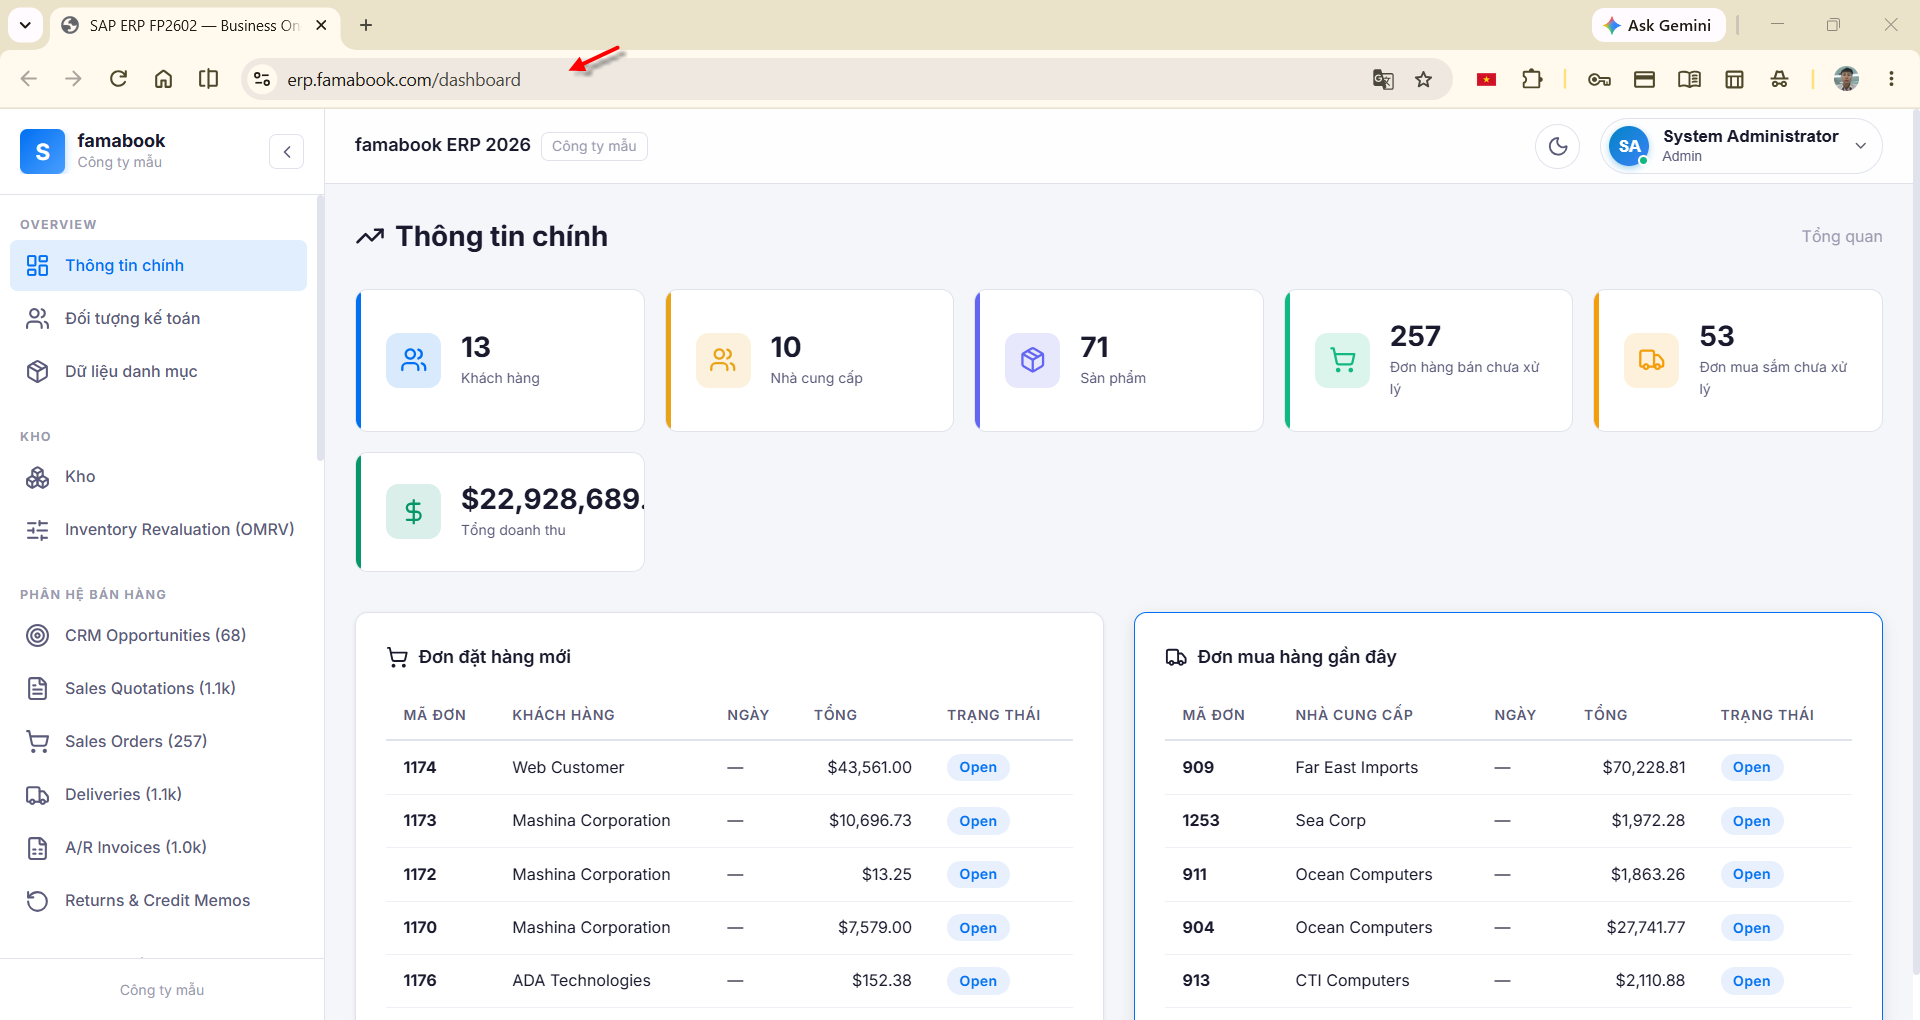Close the SAP ERP FP2602 tab
Image resolution: width=1920 pixels, height=1020 pixels.
(x=321, y=25)
